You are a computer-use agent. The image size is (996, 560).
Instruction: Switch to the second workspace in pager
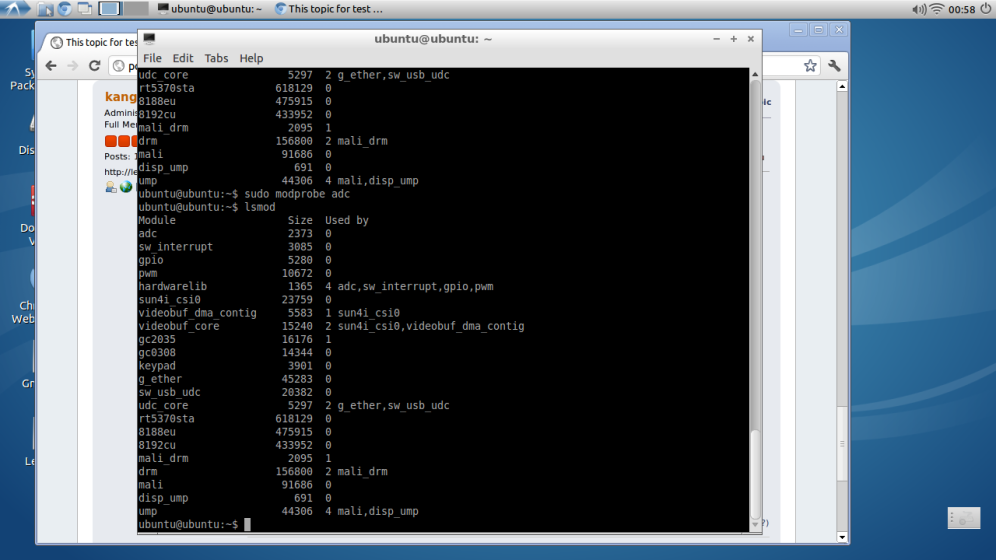click(135, 9)
